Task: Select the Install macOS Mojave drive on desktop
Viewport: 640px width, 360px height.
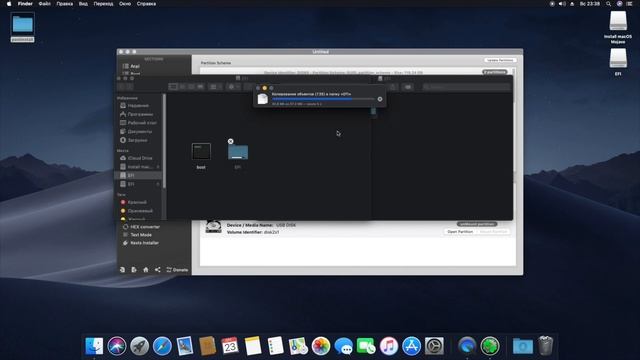Action: (x=618, y=27)
